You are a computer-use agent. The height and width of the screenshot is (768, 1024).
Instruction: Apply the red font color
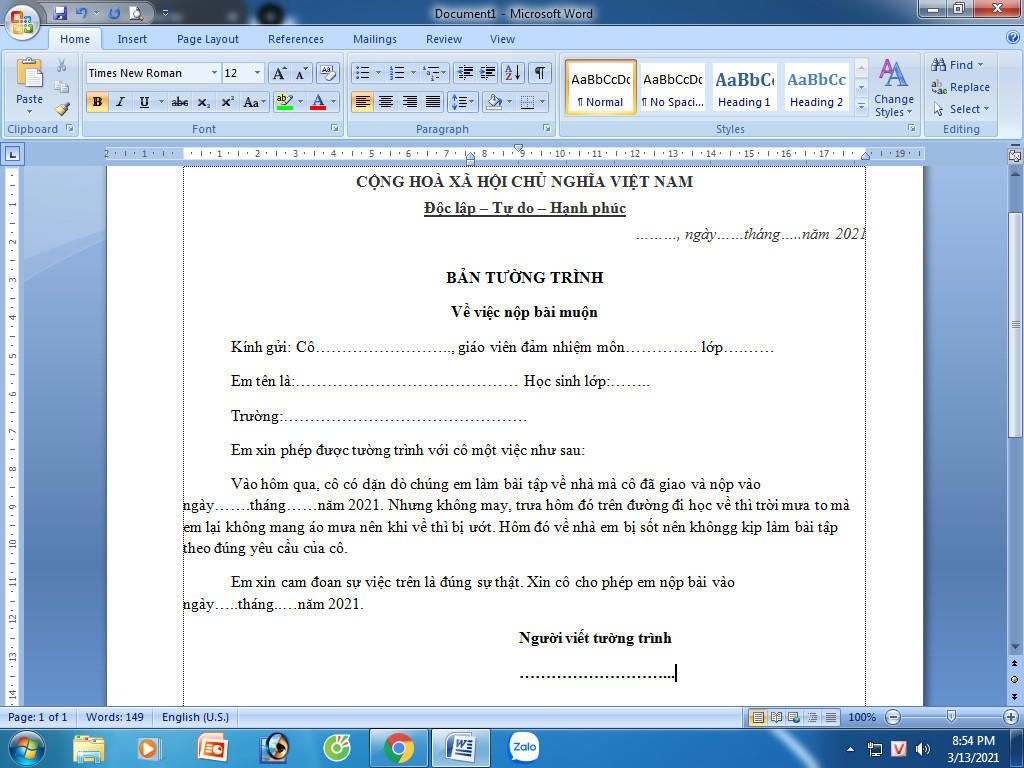(x=318, y=102)
